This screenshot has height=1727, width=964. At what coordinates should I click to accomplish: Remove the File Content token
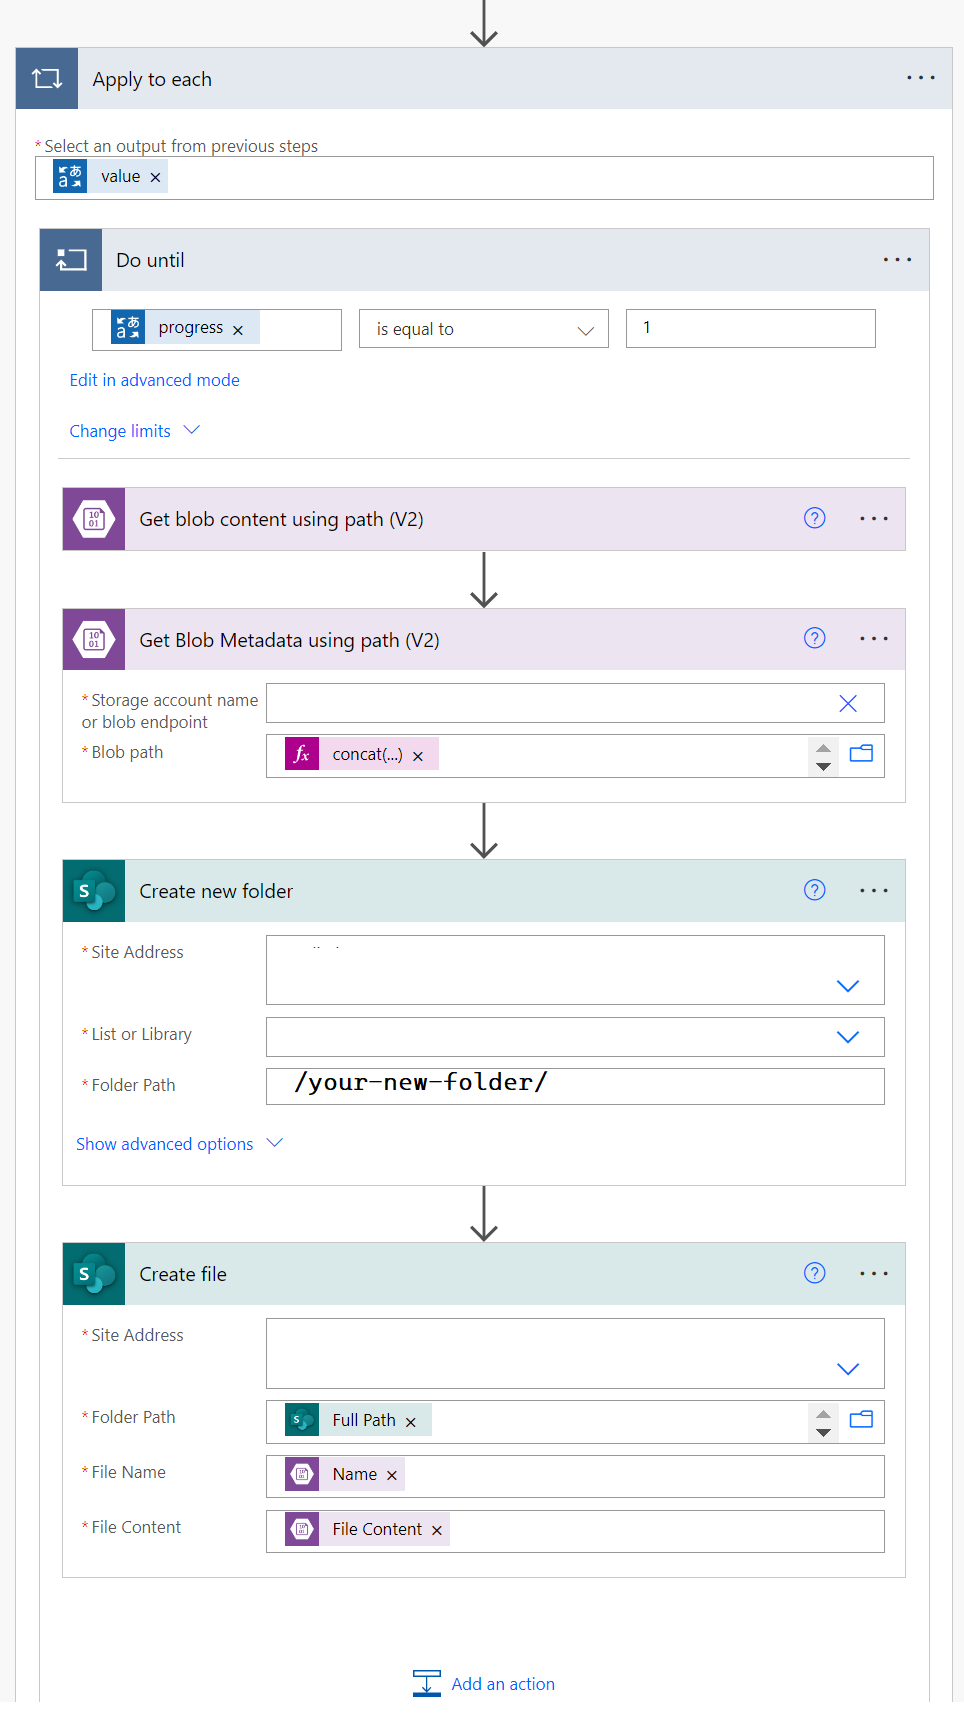pyautogui.click(x=437, y=1531)
